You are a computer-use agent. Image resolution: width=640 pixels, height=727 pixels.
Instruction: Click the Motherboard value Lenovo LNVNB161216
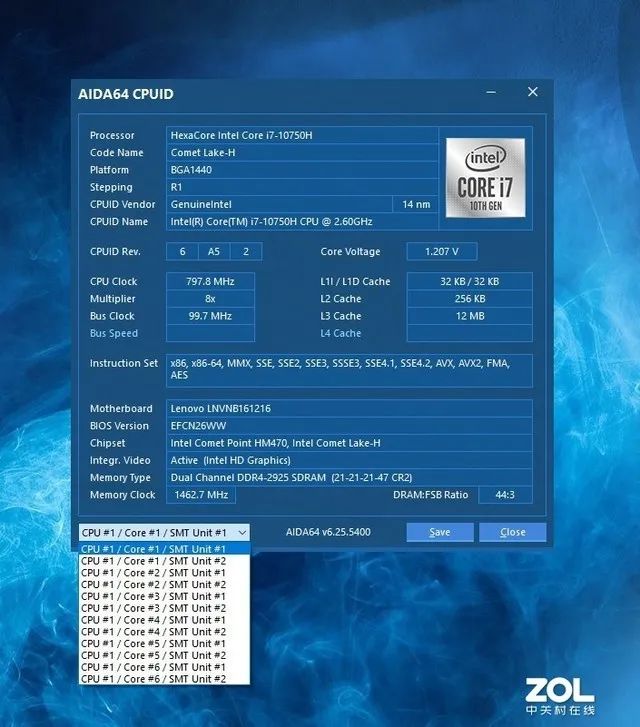[x=349, y=408]
